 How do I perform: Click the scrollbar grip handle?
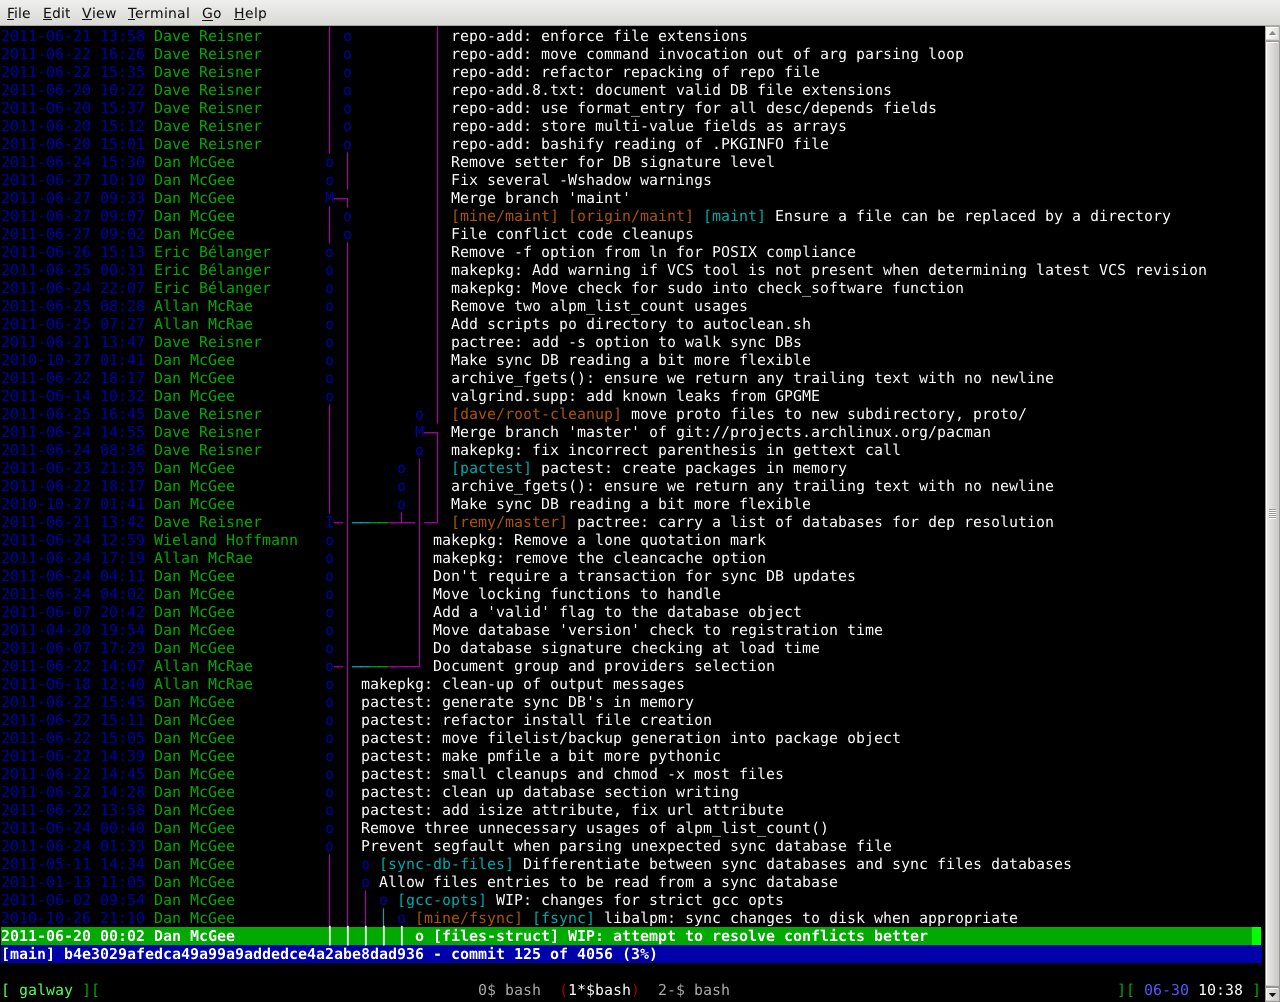1272,513
